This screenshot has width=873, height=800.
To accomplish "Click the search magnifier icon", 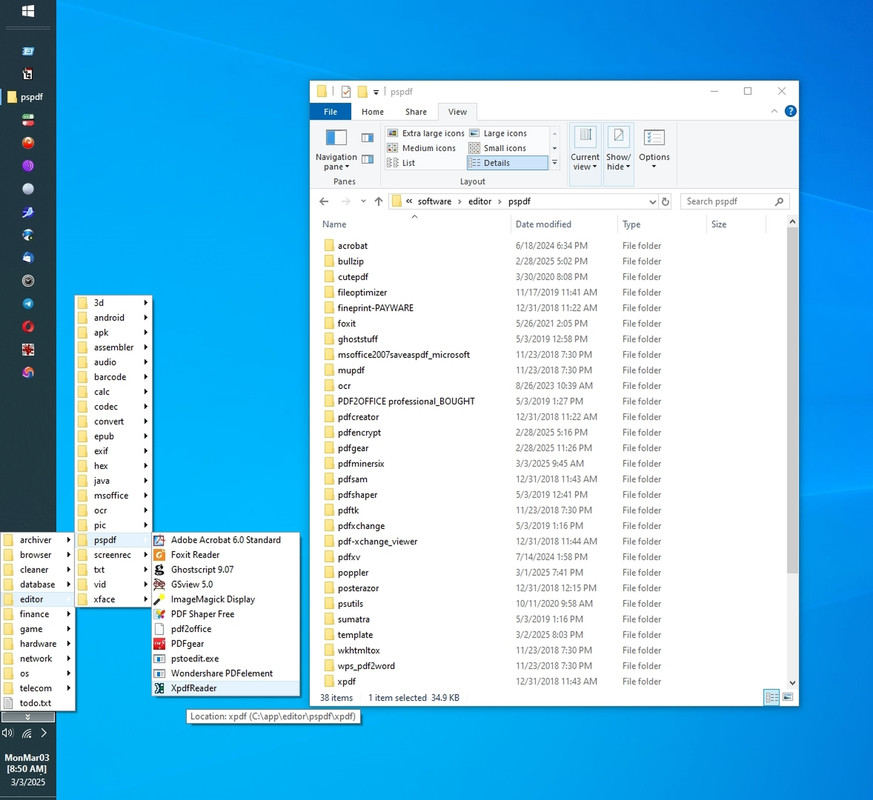I will click(x=779, y=202).
